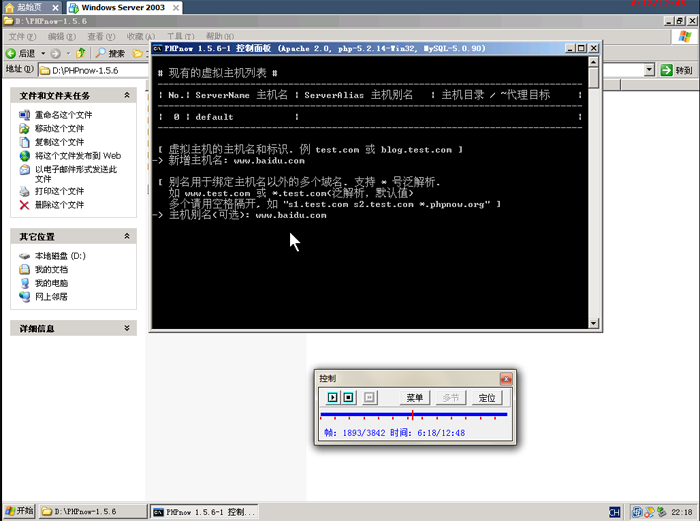Open the 编辑(E) menu

pyautogui.click(x=62, y=37)
